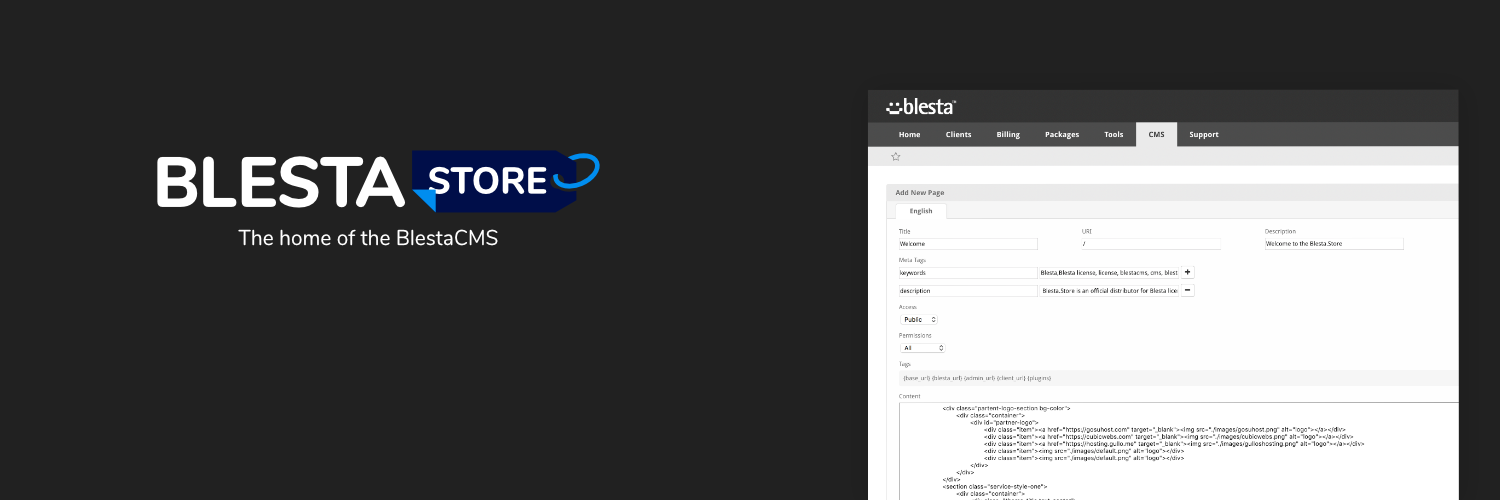Focus the Title field containing Welcome
The image size is (1500, 500).
click(x=968, y=243)
